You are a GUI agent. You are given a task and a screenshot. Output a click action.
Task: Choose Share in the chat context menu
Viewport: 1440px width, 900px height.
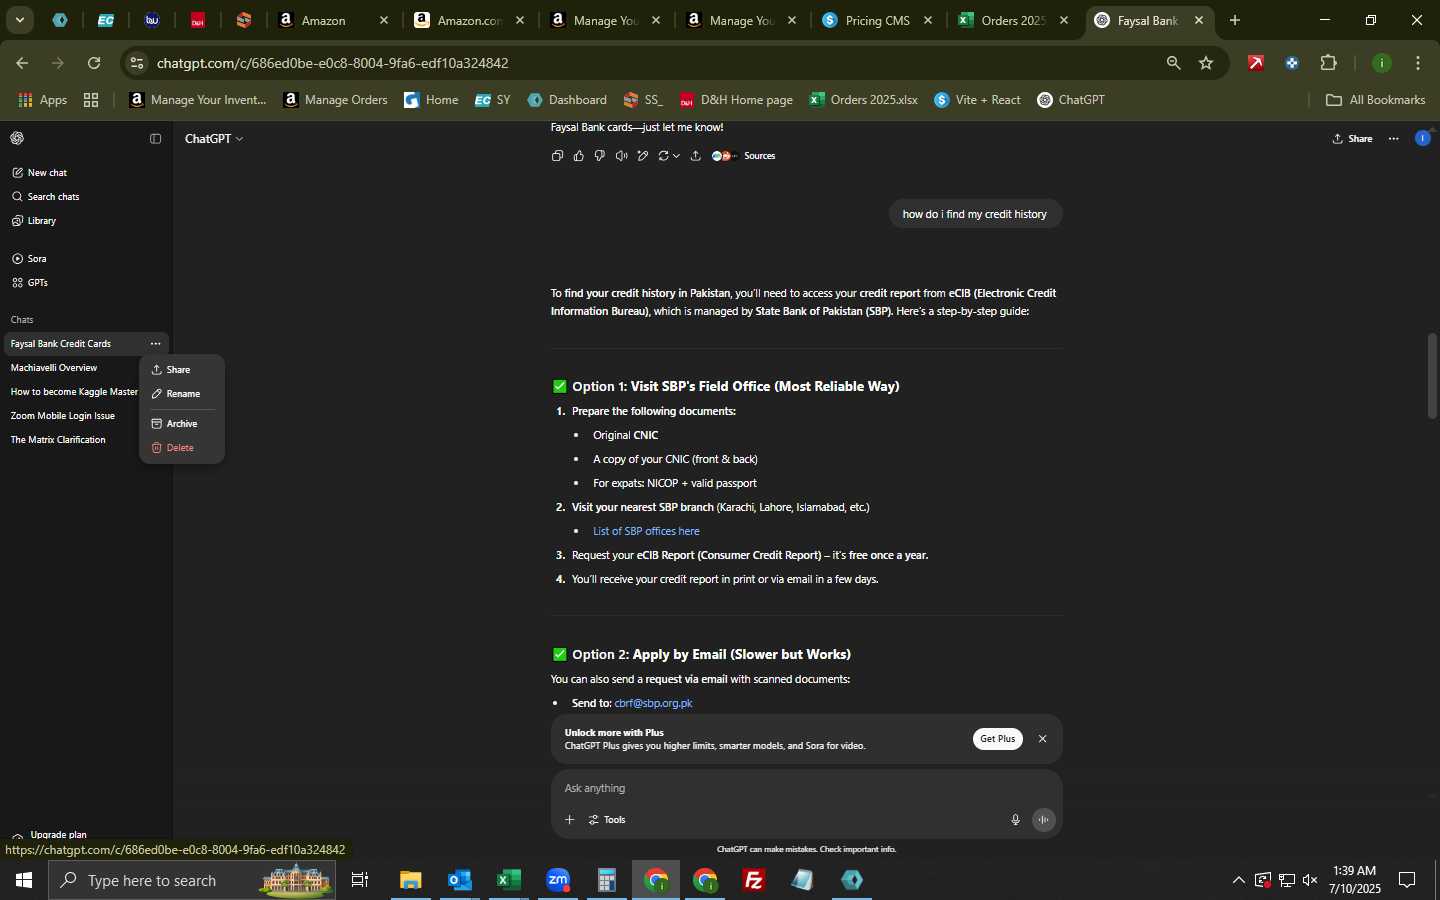coord(181,370)
